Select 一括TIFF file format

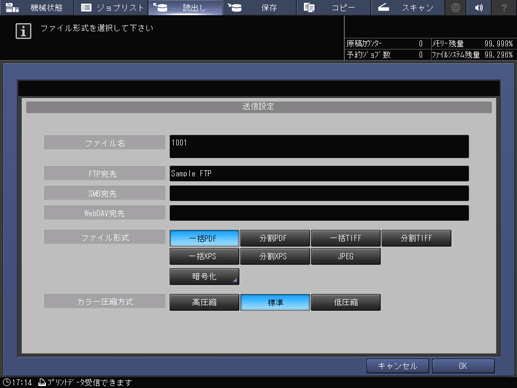(346, 238)
